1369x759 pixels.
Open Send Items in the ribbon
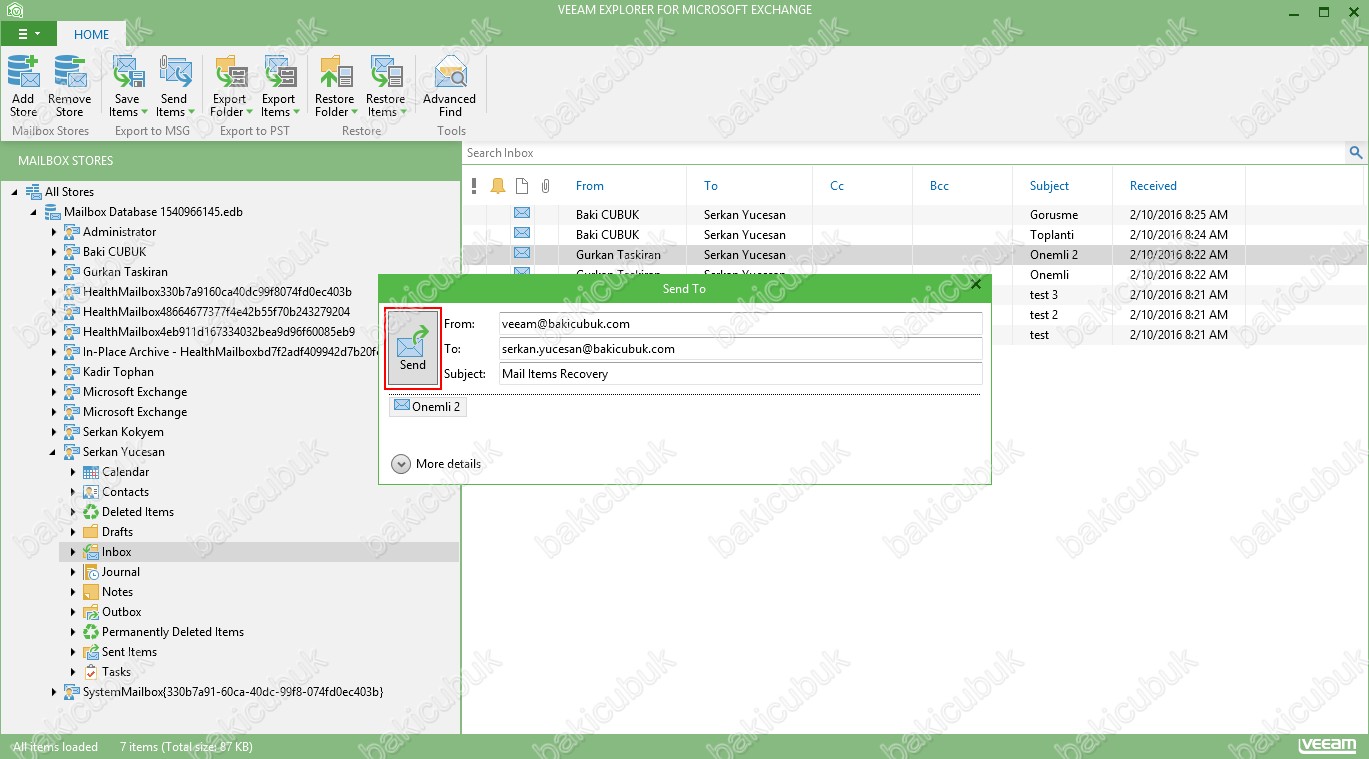click(x=174, y=86)
